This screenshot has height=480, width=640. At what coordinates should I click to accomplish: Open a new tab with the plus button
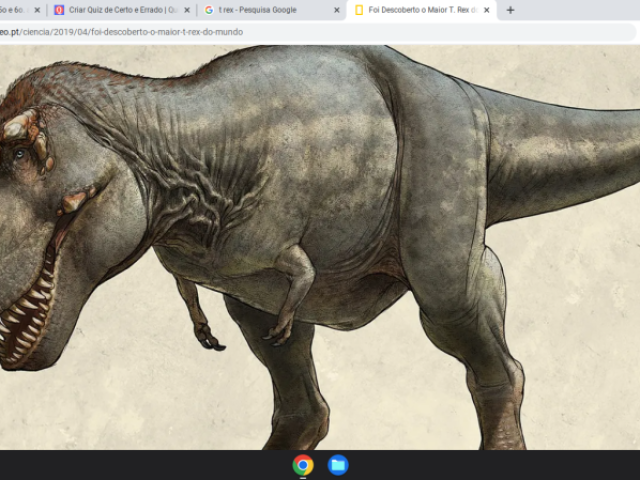pyautogui.click(x=510, y=10)
